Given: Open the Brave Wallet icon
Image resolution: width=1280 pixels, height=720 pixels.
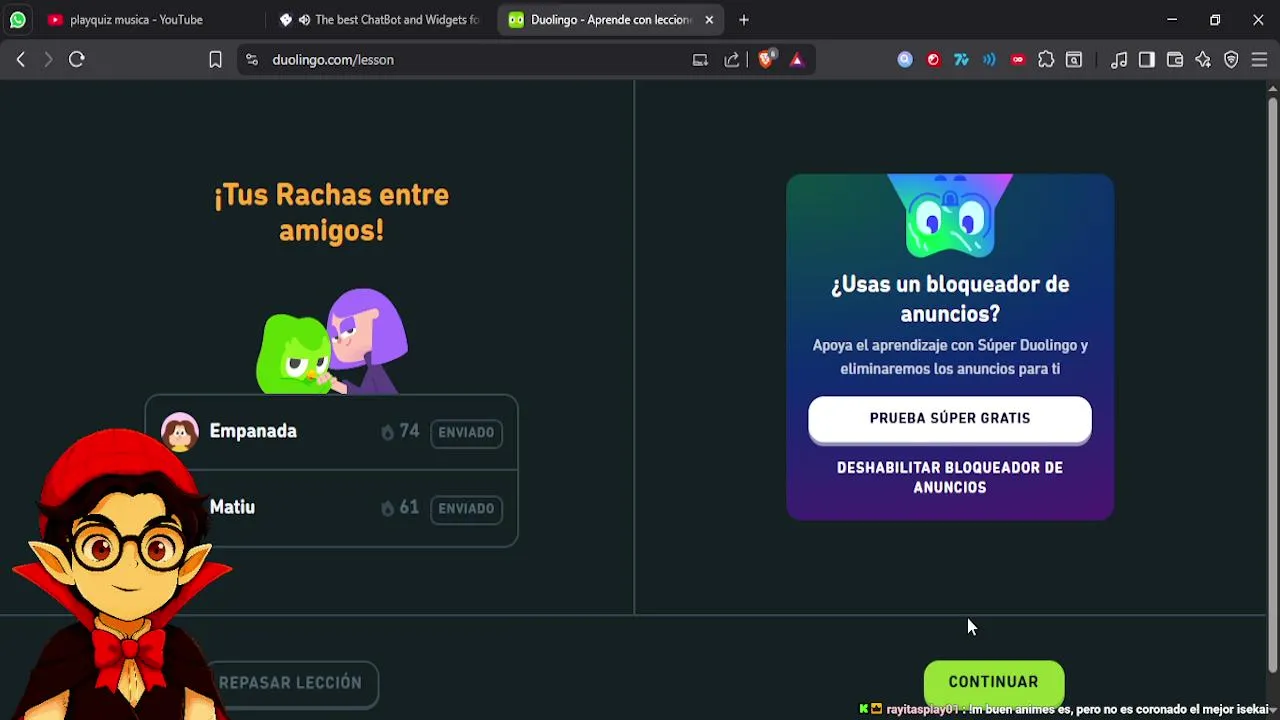Looking at the screenshot, I should click(x=1175, y=60).
